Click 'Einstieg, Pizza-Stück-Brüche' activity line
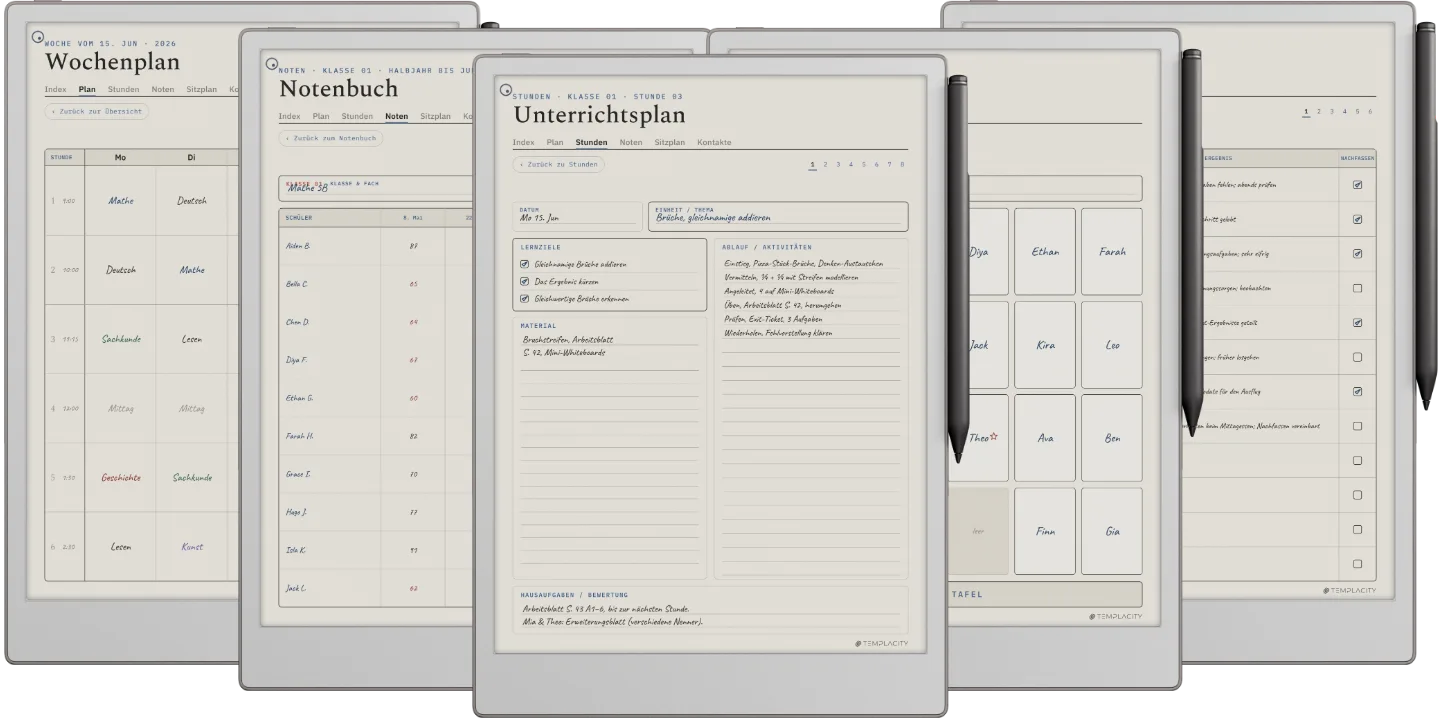This screenshot has height=718, width=1440. 803,264
